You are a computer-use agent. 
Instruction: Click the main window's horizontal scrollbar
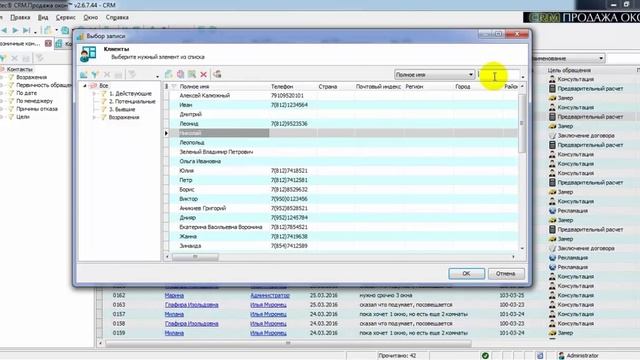click(288, 343)
